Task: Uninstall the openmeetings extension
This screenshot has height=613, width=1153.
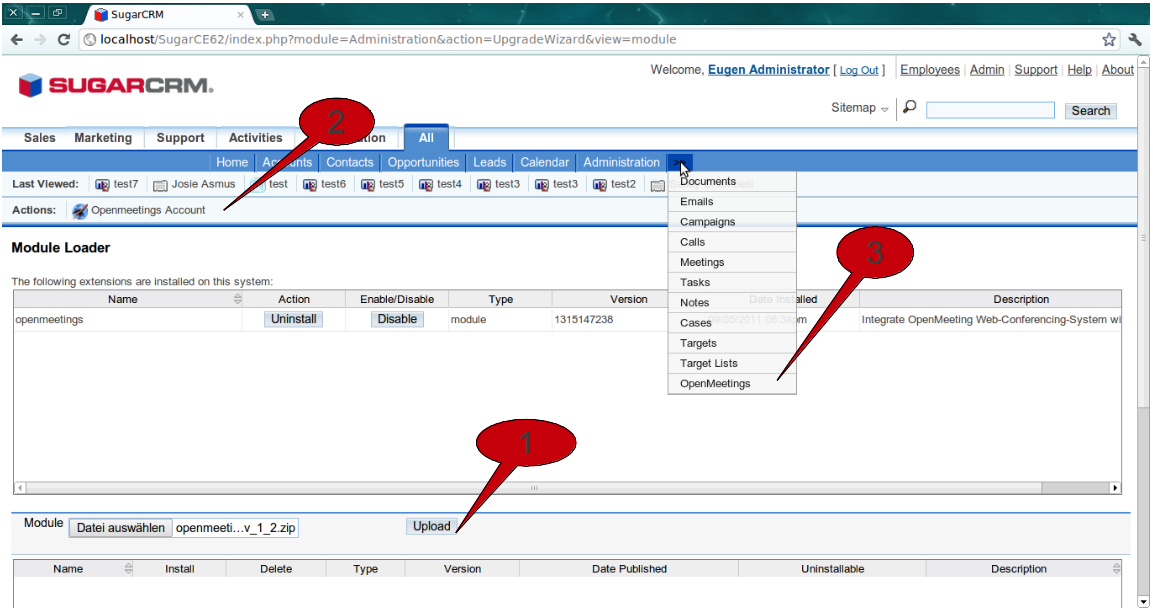Action: [x=294, y=319]
